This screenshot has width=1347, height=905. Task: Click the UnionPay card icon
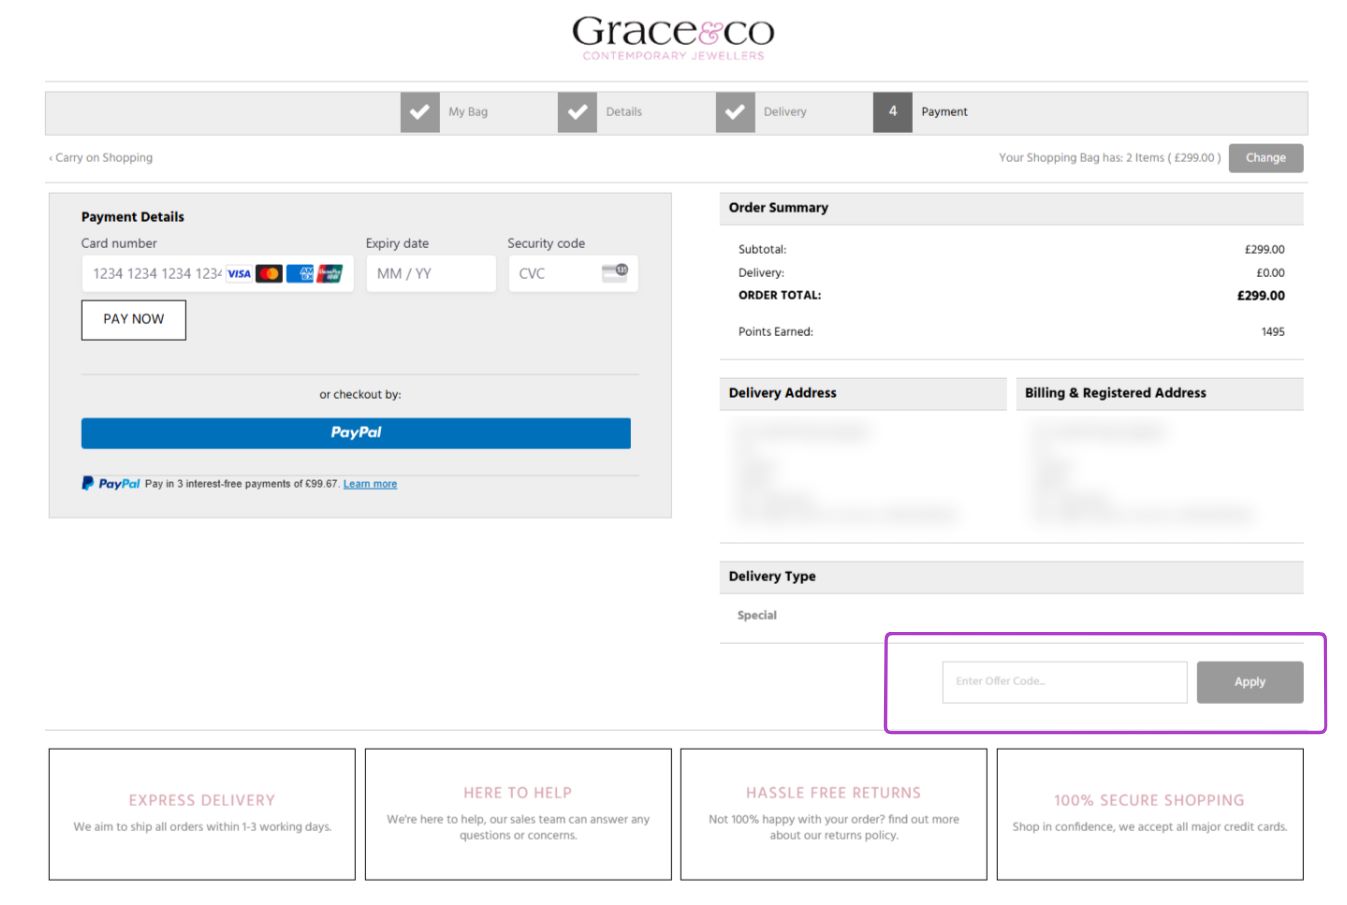point(330,274)
